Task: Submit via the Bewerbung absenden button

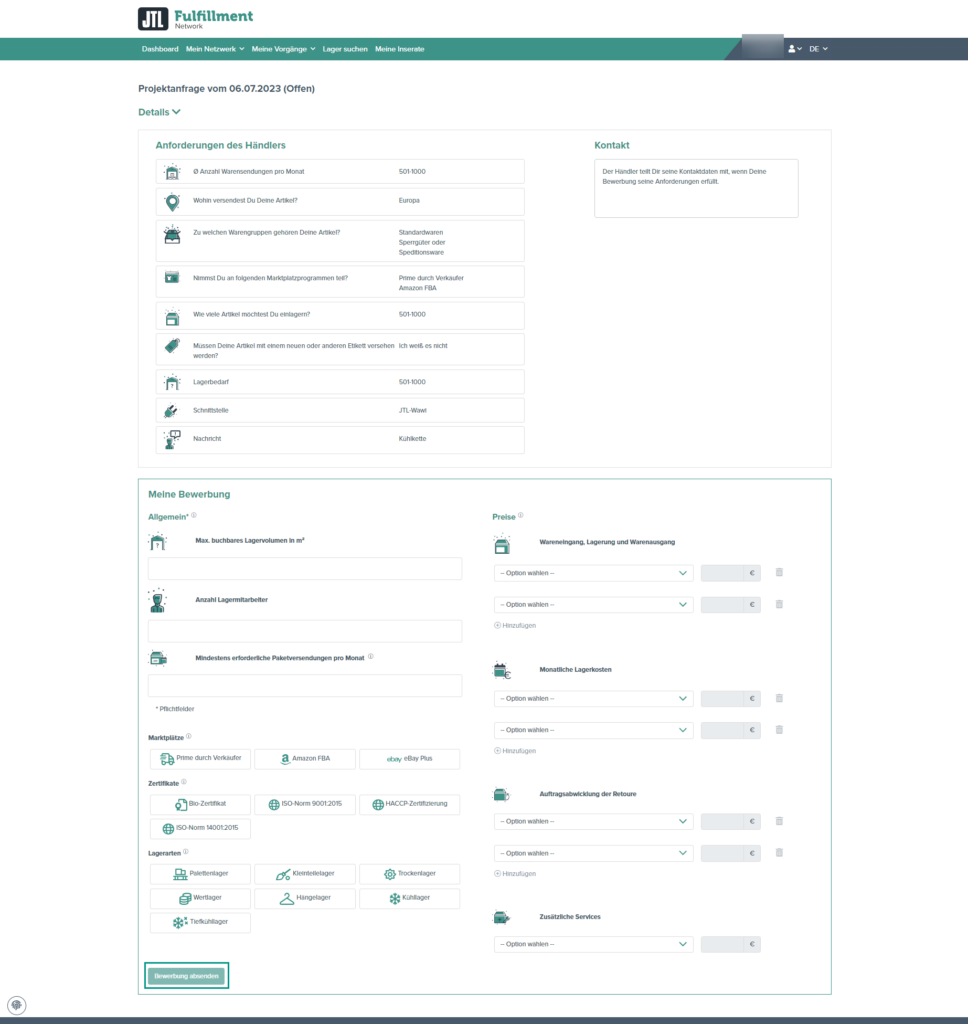Action: coord(186,975)
